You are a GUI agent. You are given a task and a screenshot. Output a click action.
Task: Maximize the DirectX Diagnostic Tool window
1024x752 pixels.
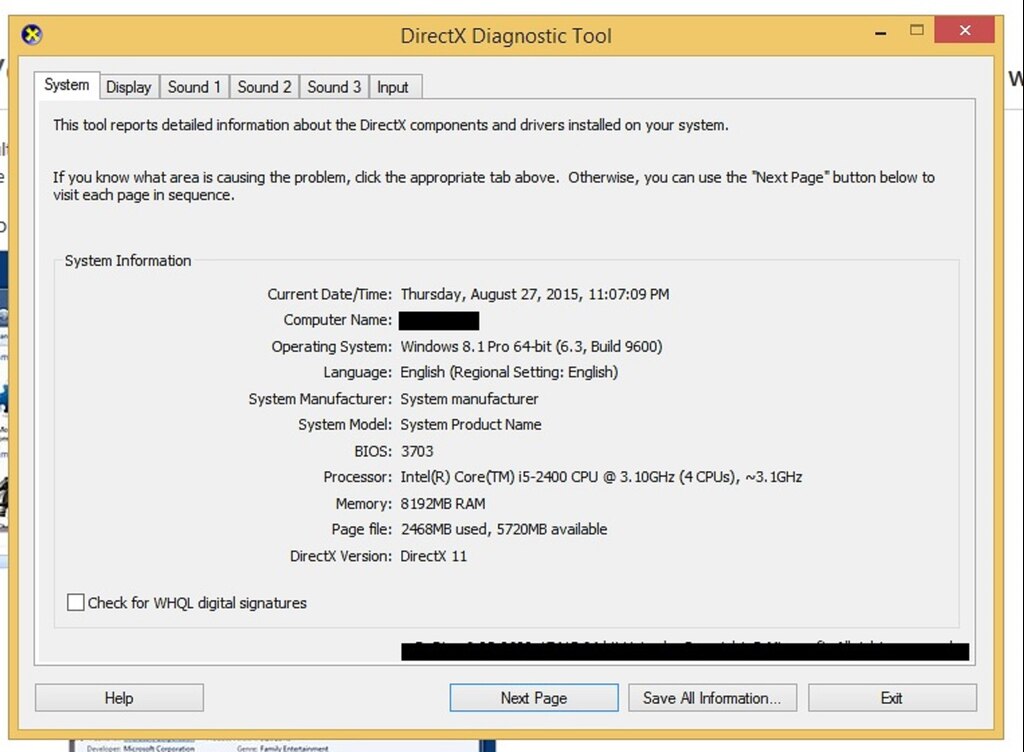click(x=917, y=30)
